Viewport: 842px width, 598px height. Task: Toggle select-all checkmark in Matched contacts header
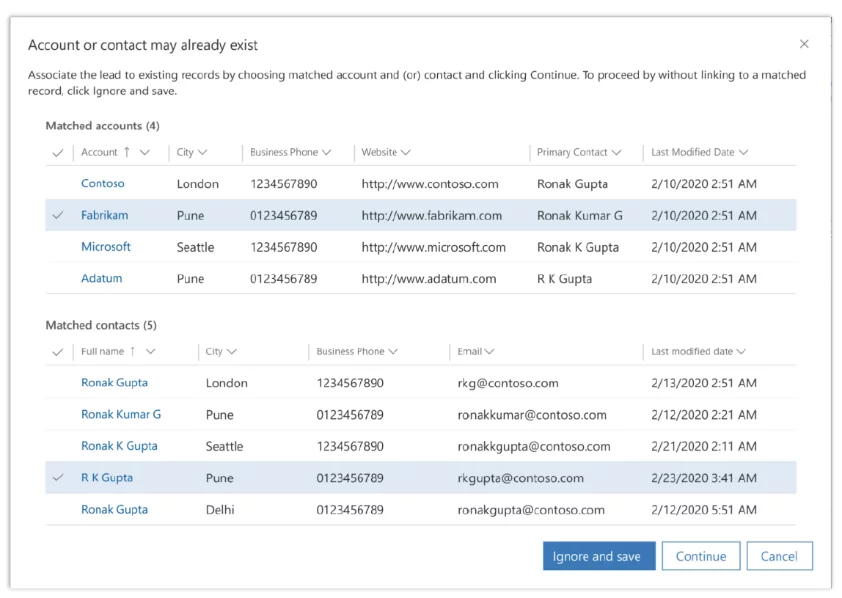tap(58, 352)
